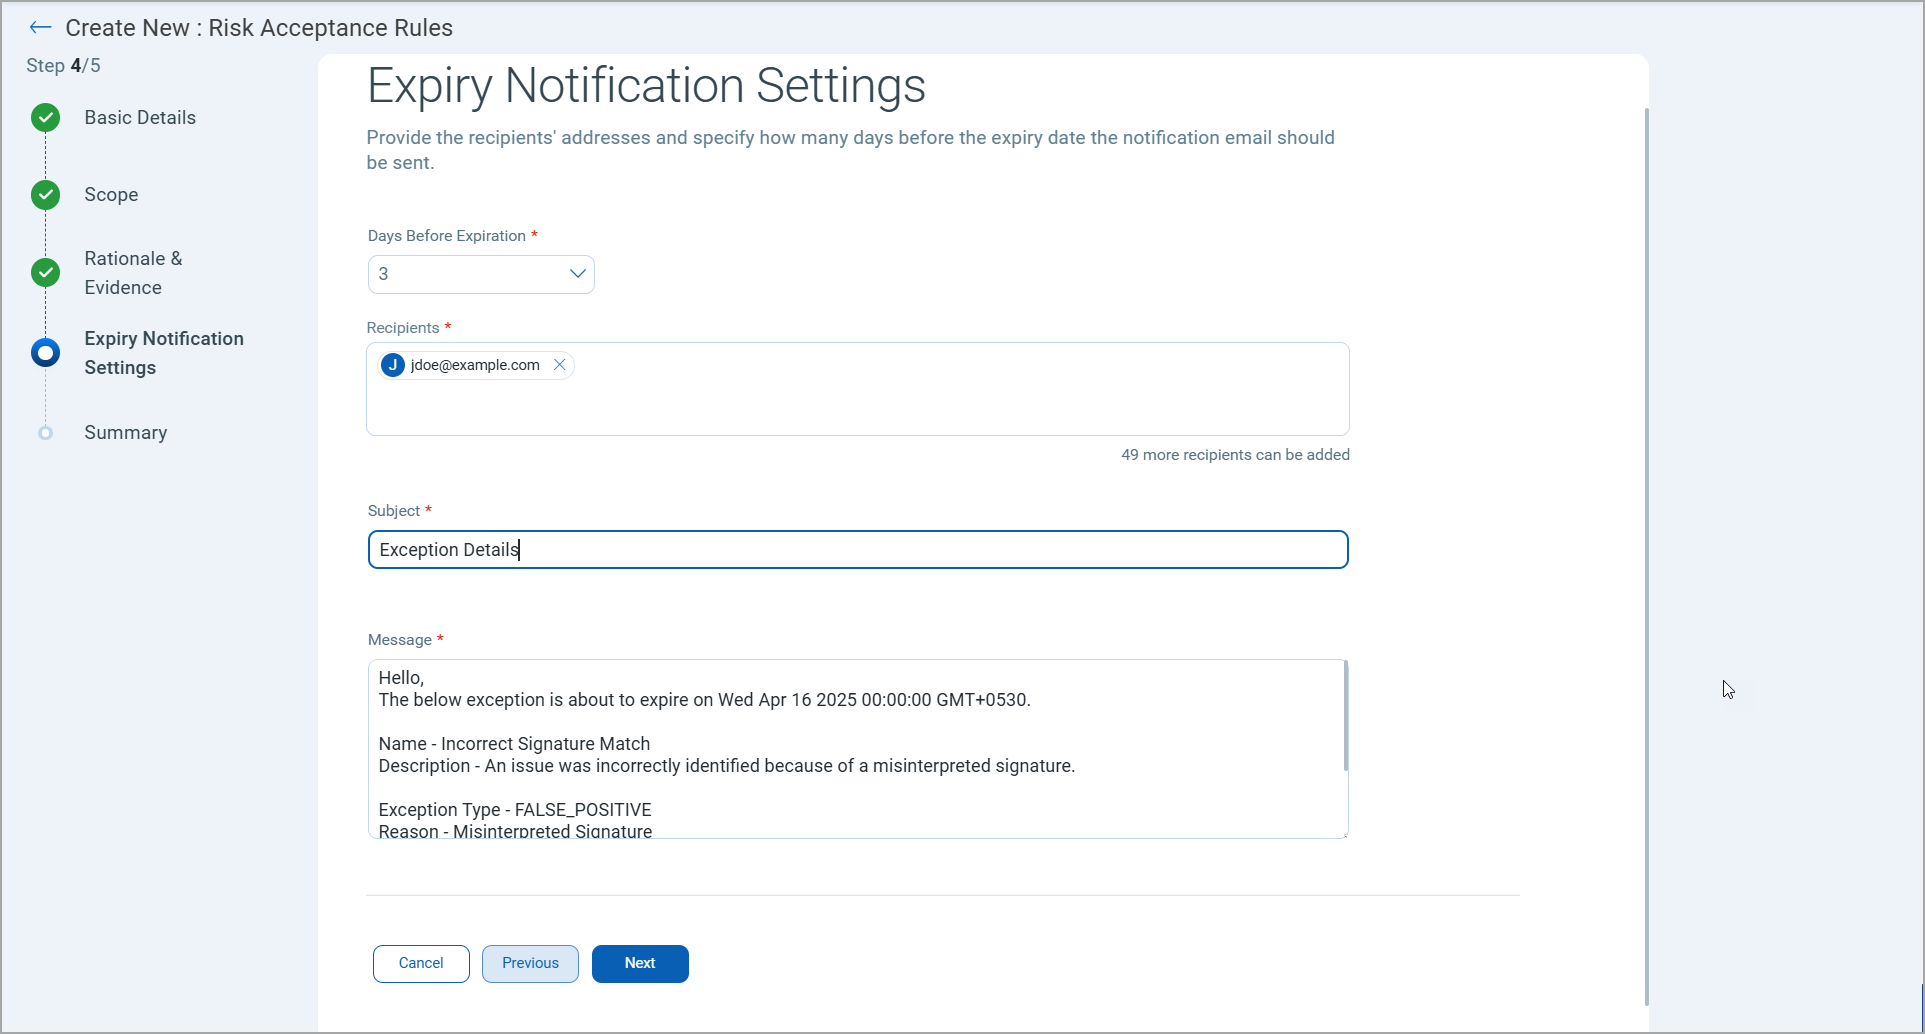Click the Days Before Expiration chevron arrow

577,274
